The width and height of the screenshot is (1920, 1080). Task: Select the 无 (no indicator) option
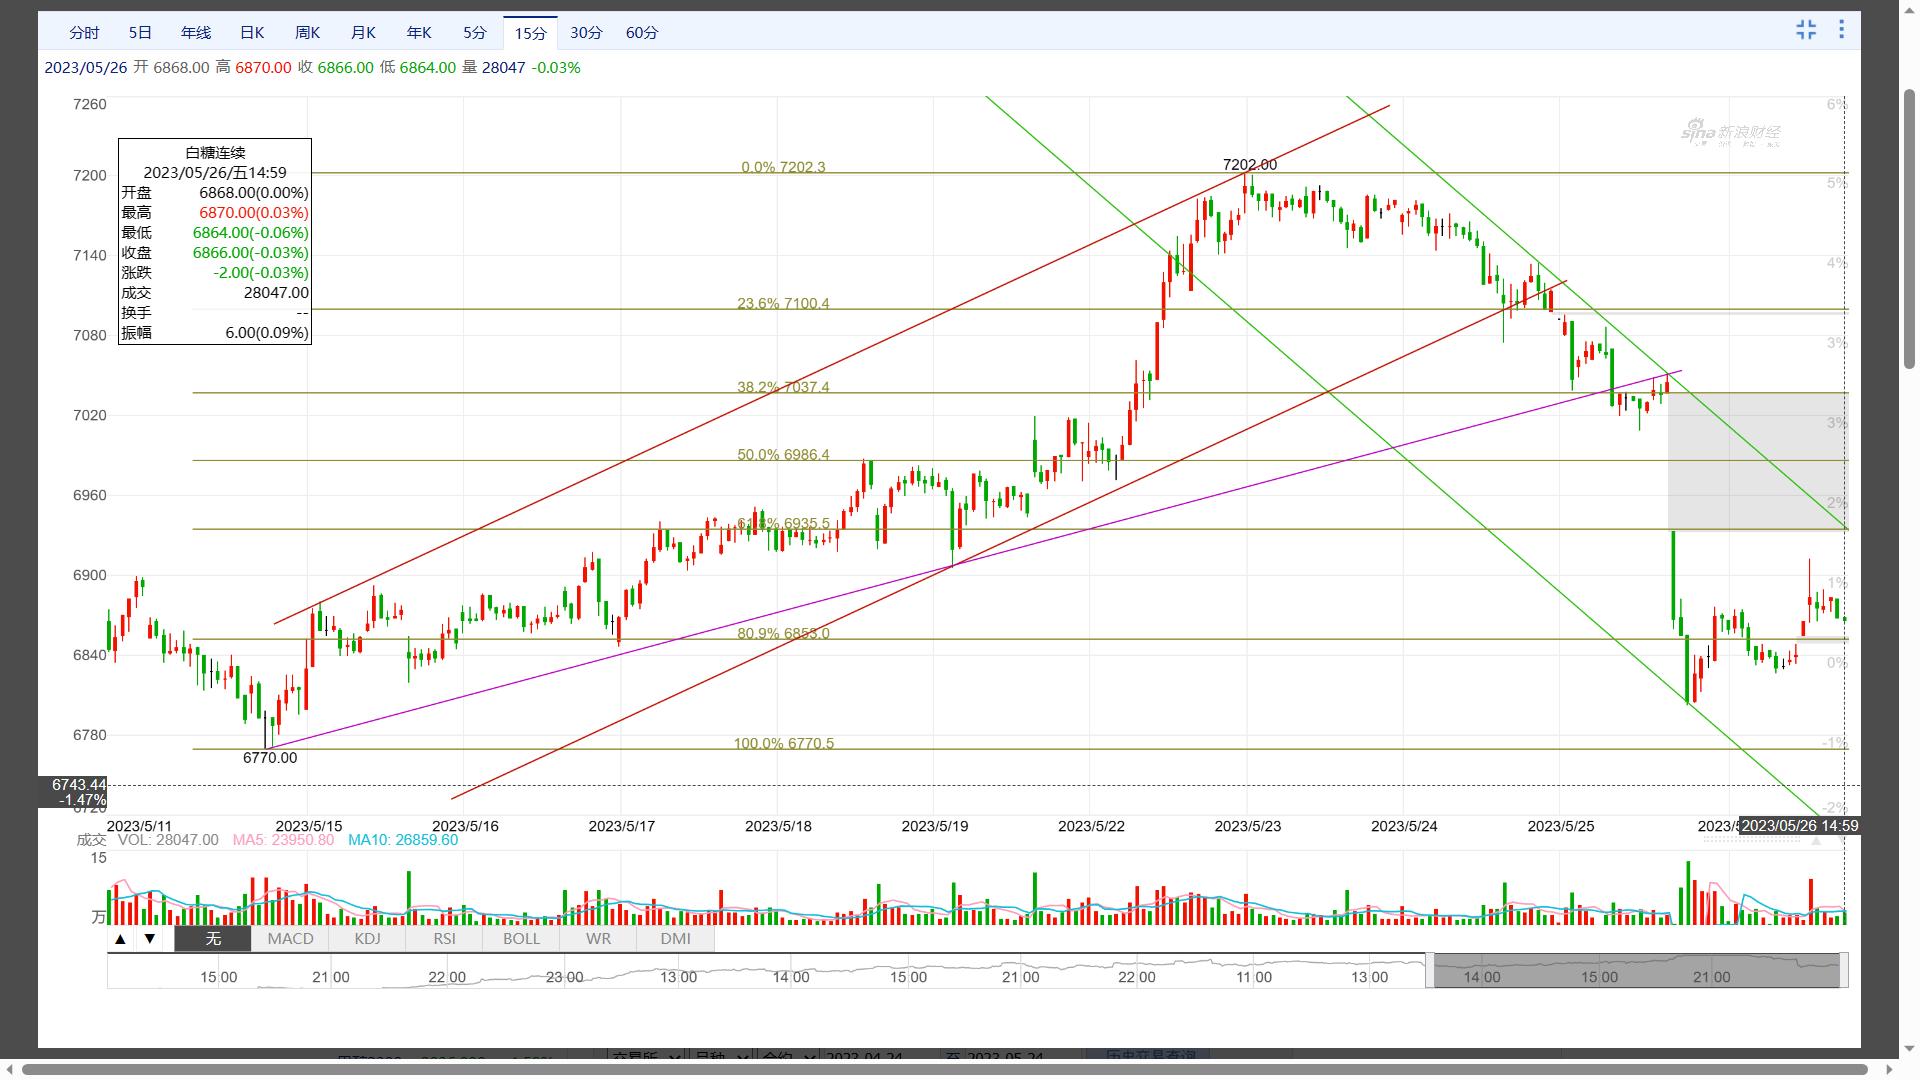(213, 939)
